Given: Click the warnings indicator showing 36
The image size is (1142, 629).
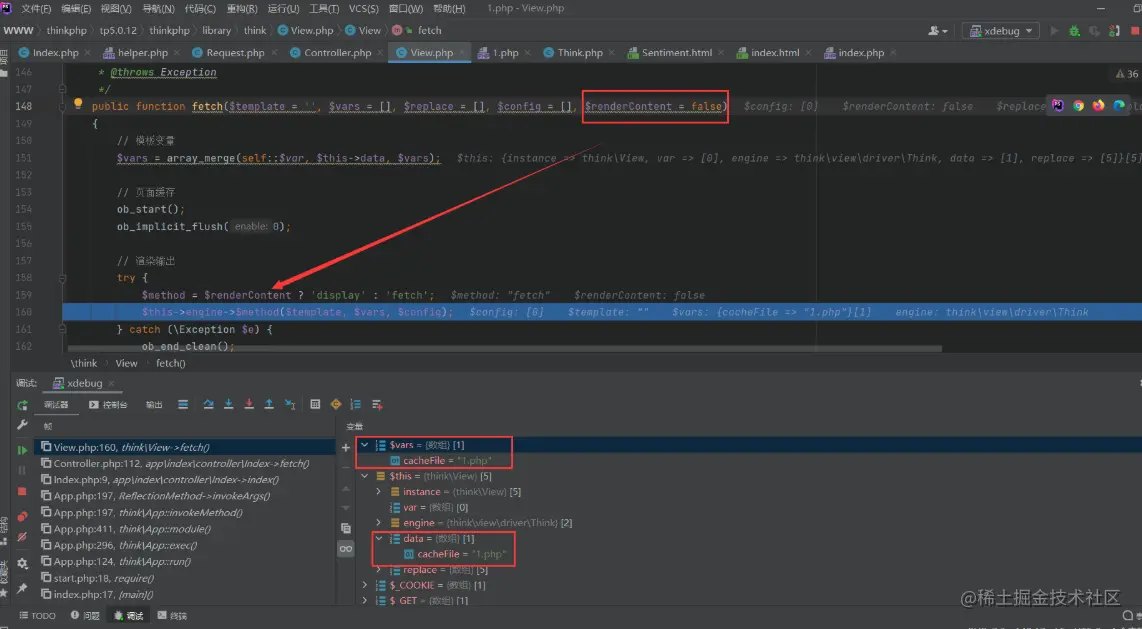Looking at the screenshot, I should (1127, 74).
